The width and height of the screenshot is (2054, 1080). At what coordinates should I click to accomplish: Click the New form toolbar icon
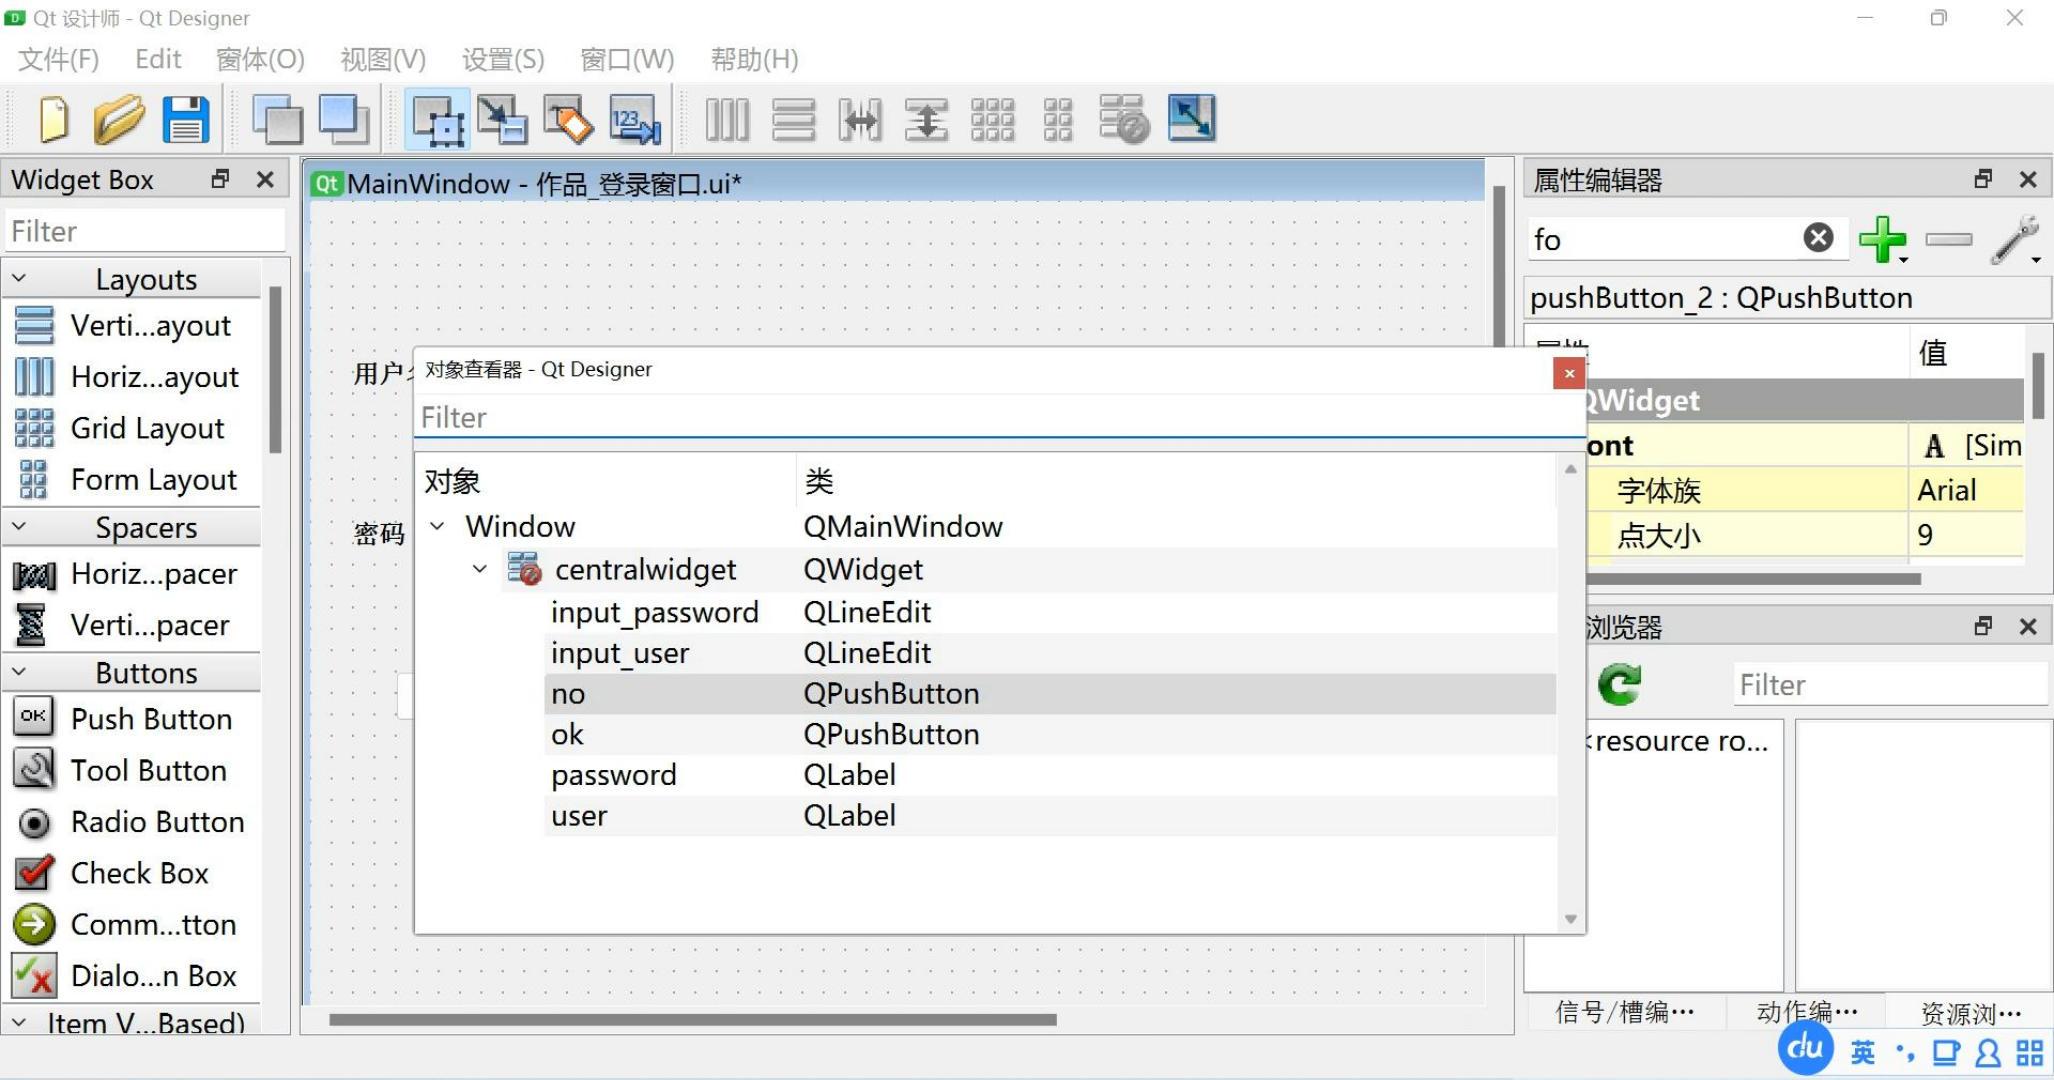click(53, 119)
